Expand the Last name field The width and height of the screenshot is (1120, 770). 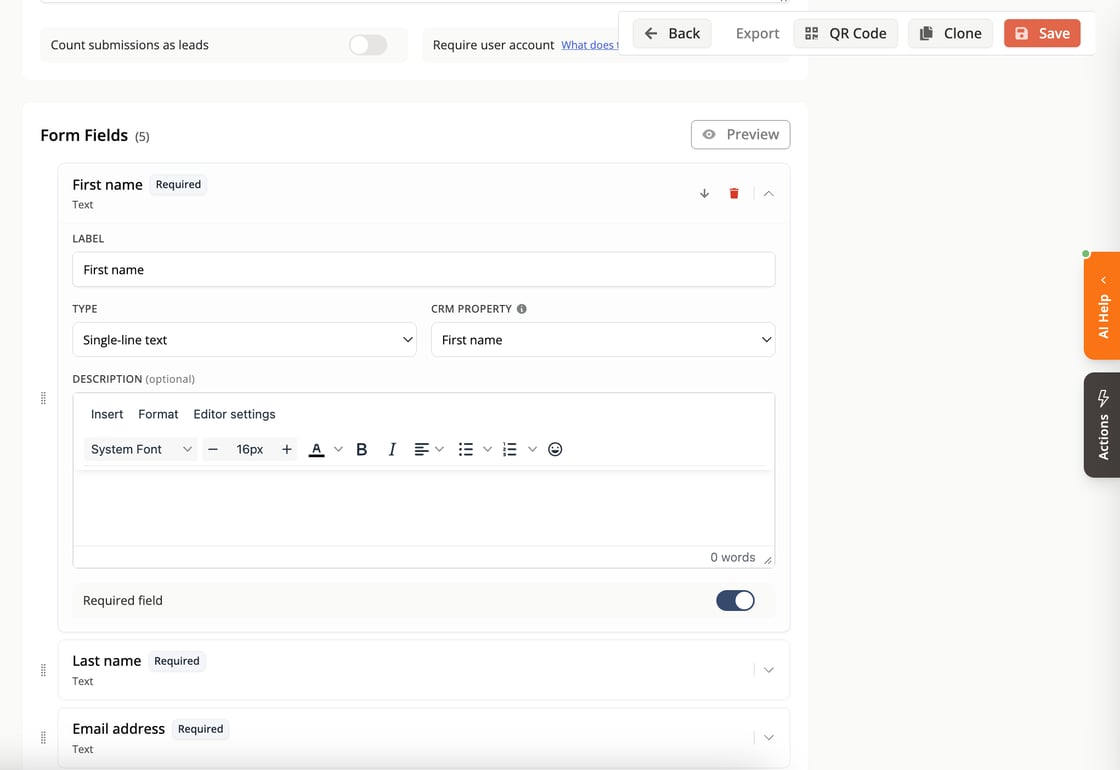(x=769, y=670)
